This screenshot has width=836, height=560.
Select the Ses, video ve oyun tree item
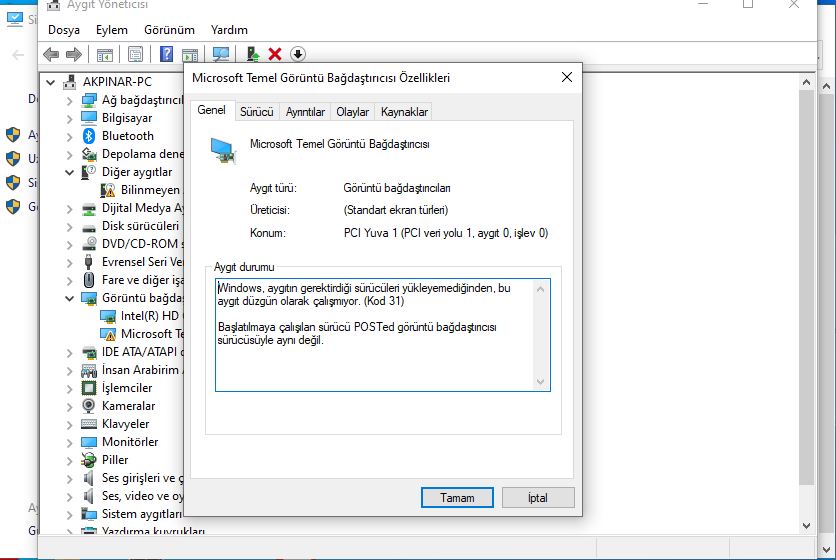[x=142, y=496]
